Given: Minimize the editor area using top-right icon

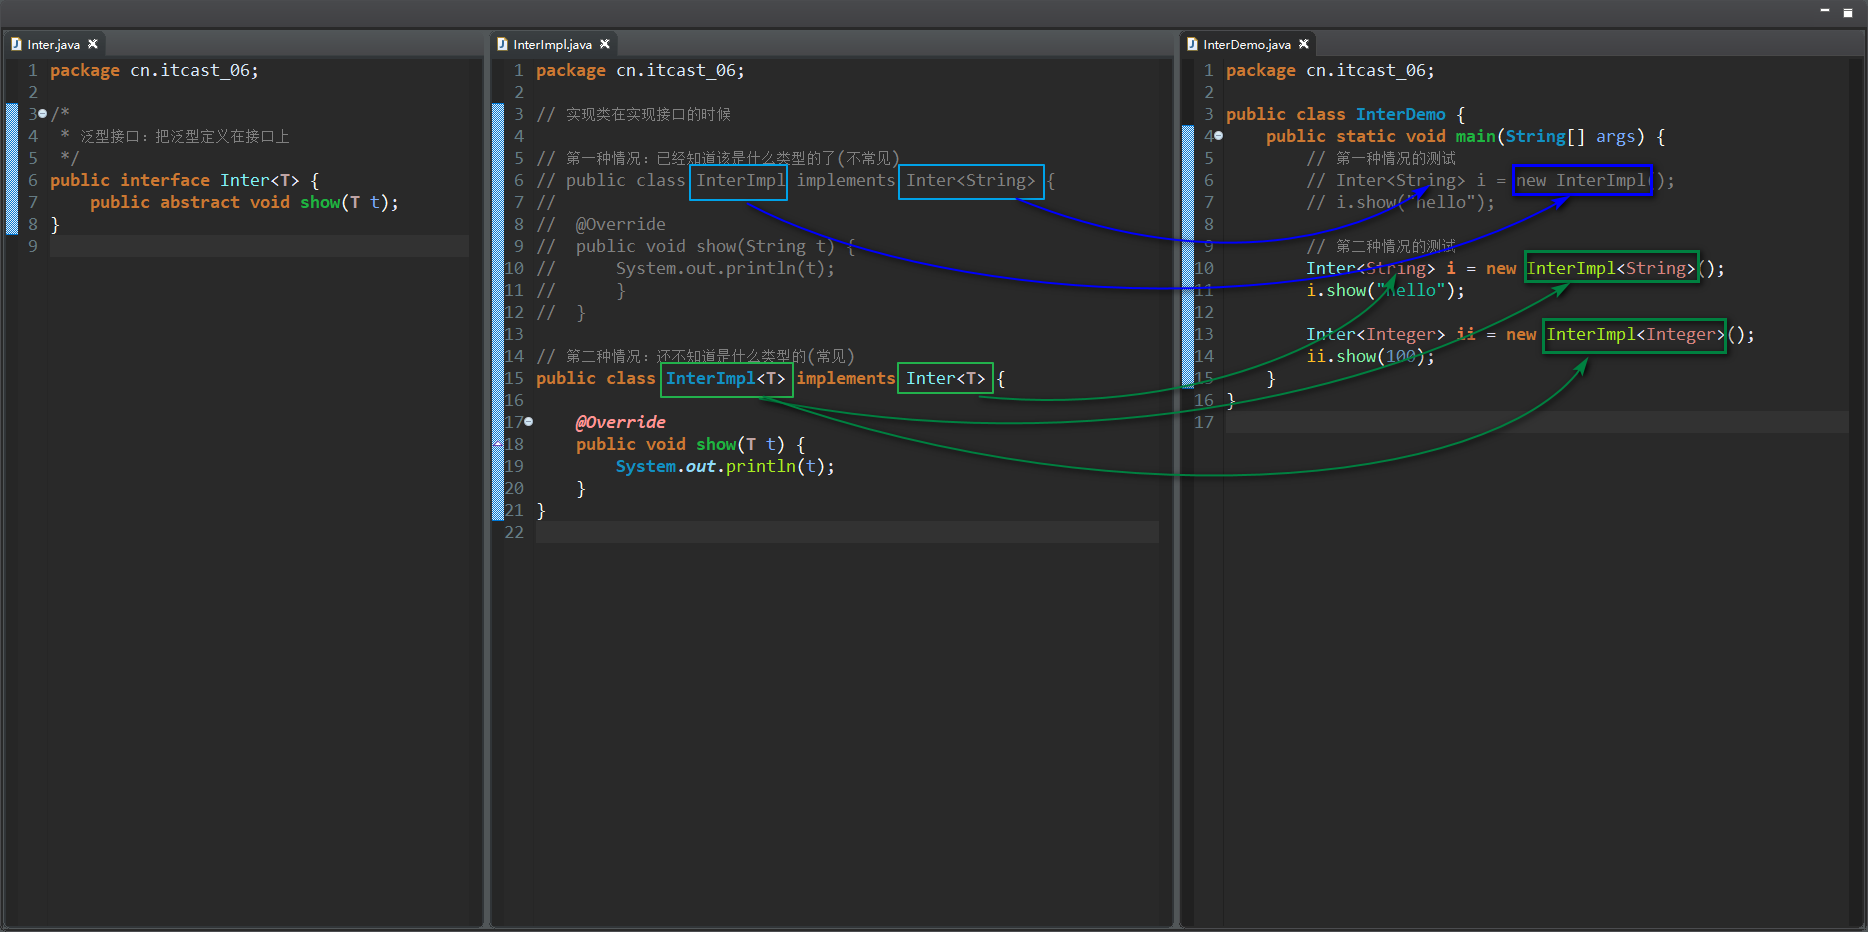Looking at the screenshot, I should pyautogui.click(x=1825, y=11).
